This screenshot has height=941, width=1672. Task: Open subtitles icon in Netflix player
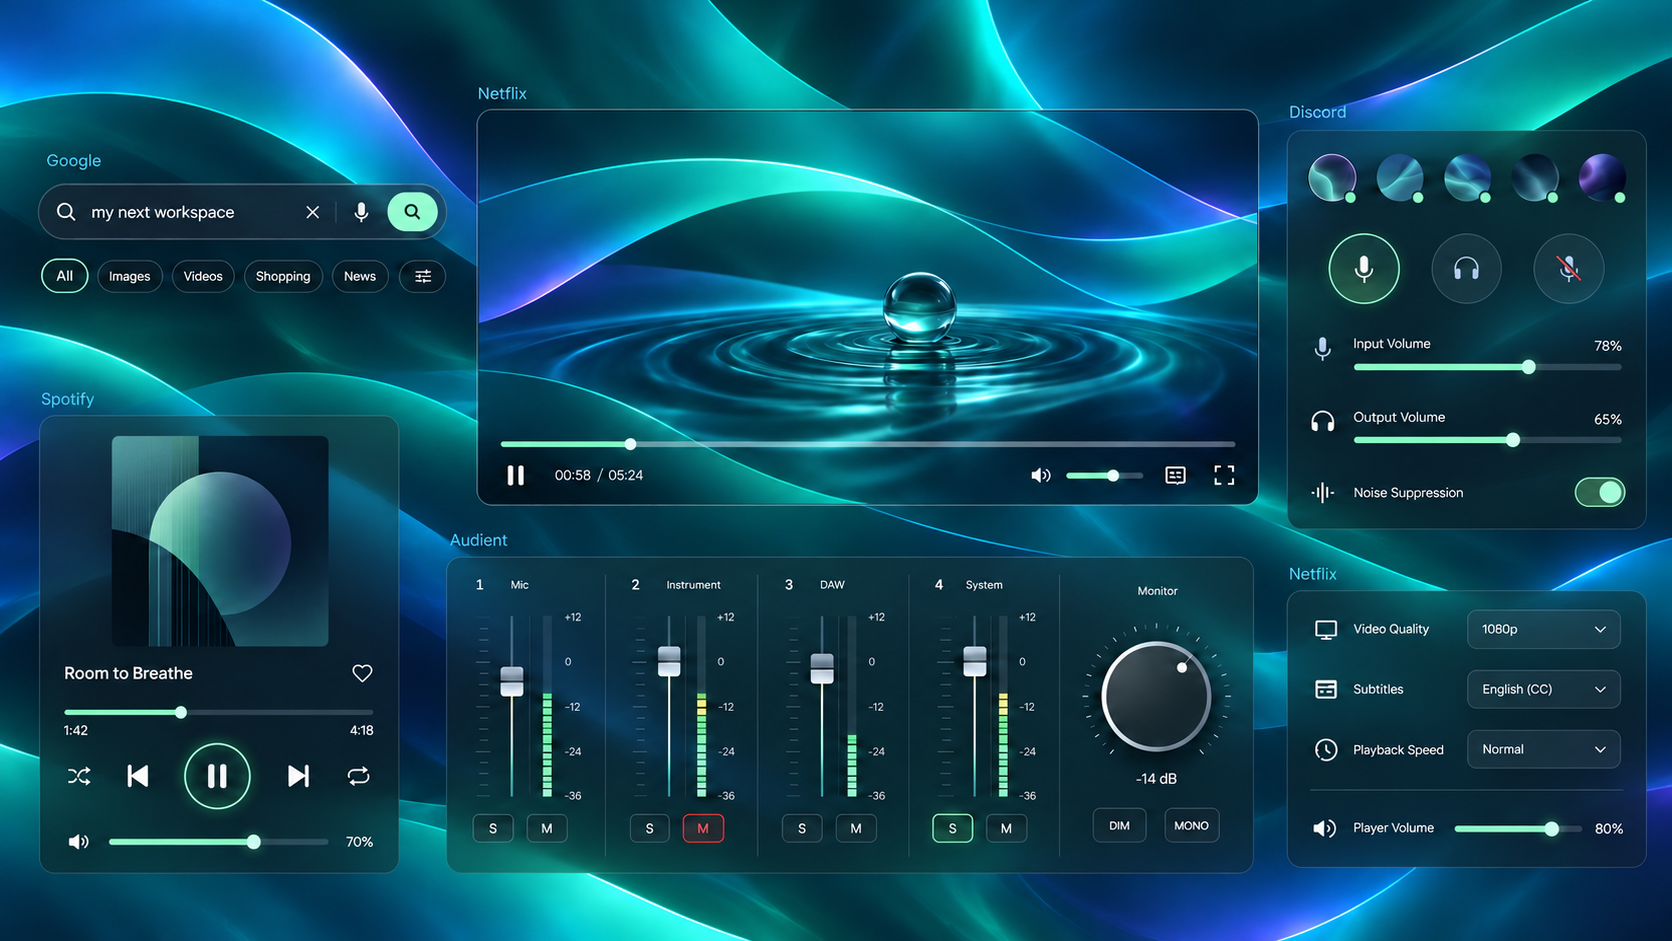pyautogui.click(x=1175, y=475)
